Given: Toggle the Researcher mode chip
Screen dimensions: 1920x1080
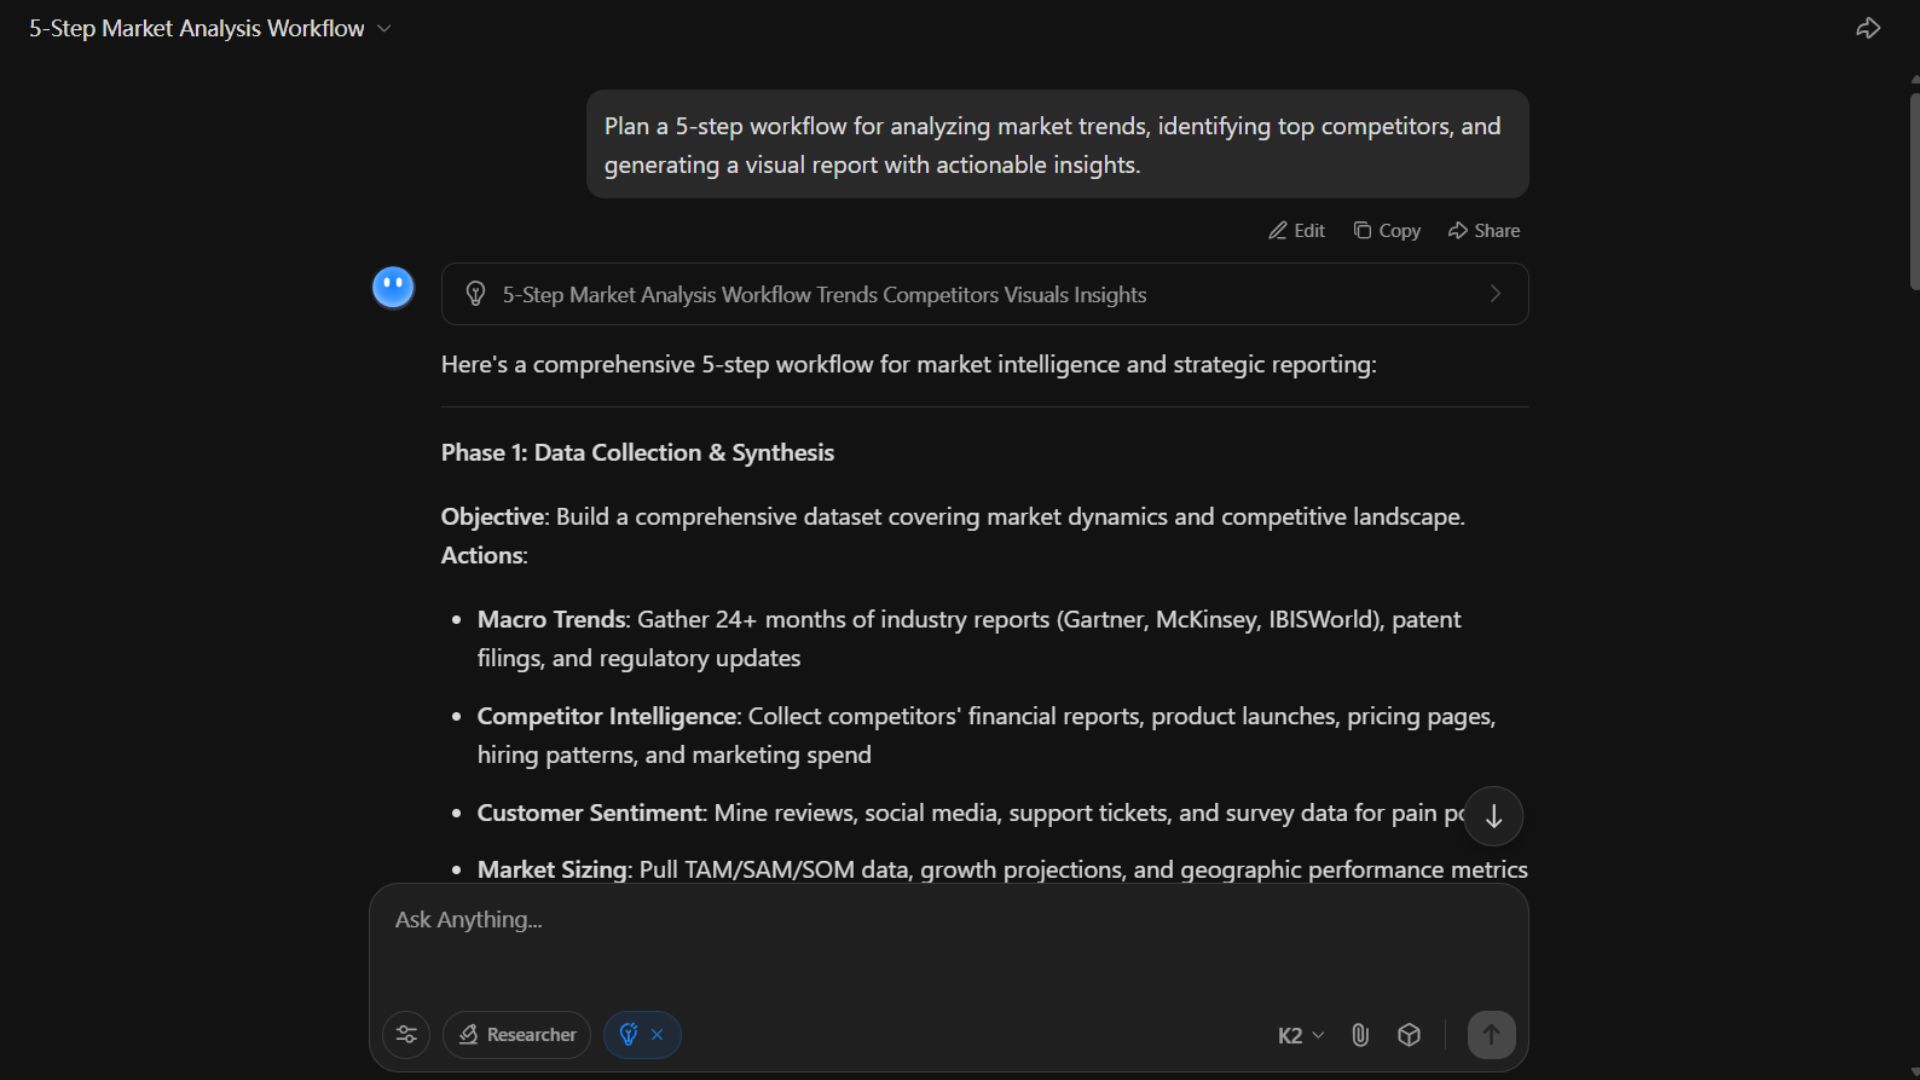Looking at the screenshot, I should click(x=517, y=1035).
